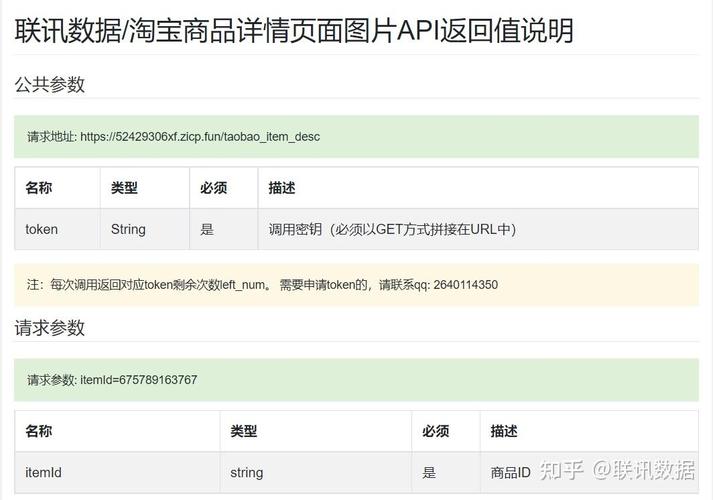Image resolution: width=713 pixels, height=500 pixels.
Task: Open the taobao_item_desc request URL
Action: point(199,137)
